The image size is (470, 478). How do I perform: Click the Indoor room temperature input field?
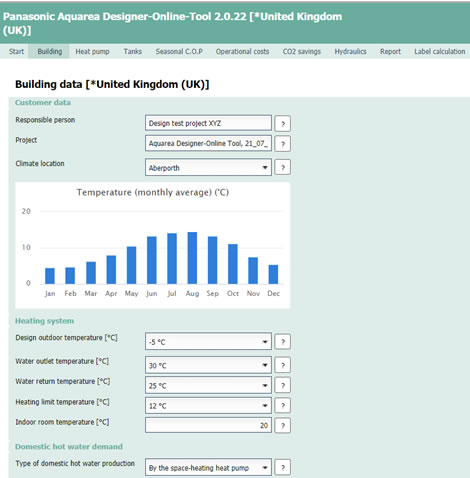point(208,425)
